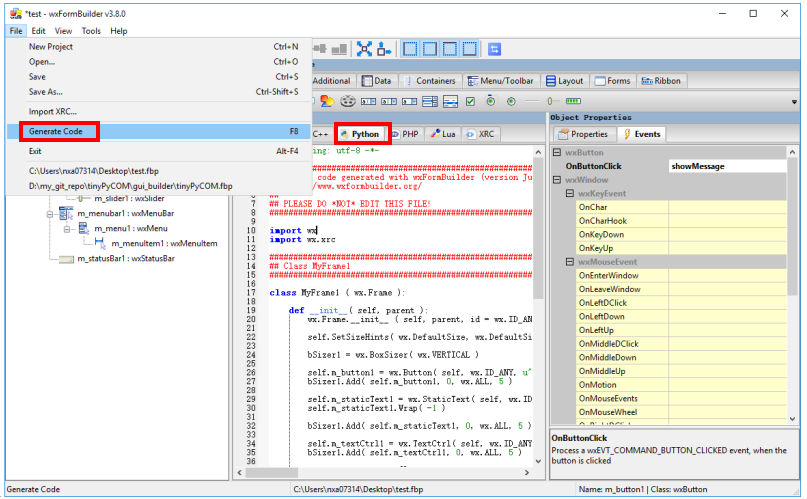Select the film reel animation control icon

pyautogui.click(x=348, y=101)
